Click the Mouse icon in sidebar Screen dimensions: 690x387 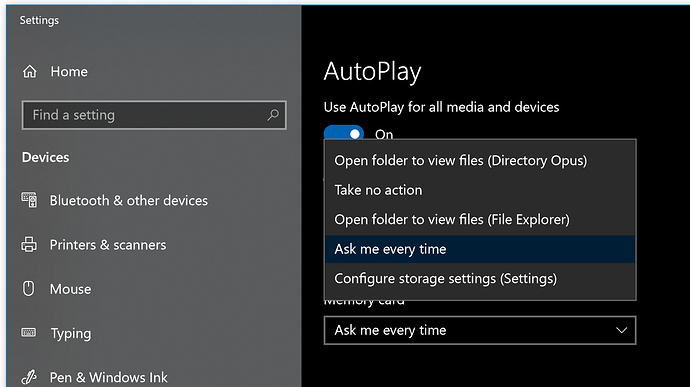(29, 289)
